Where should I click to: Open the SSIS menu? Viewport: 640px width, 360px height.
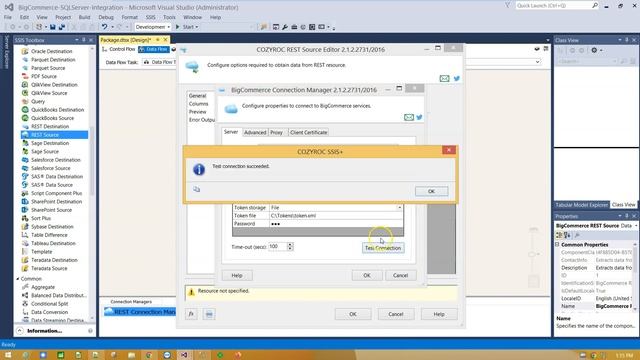[151, 17]
